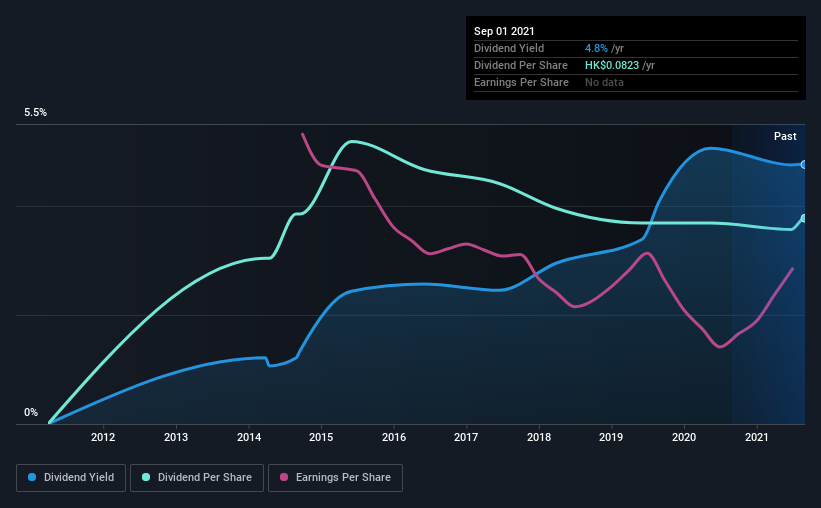The image size is (821, 508).
Task: Select the 2012 label on the x-axis
Action: pos(103,437)
